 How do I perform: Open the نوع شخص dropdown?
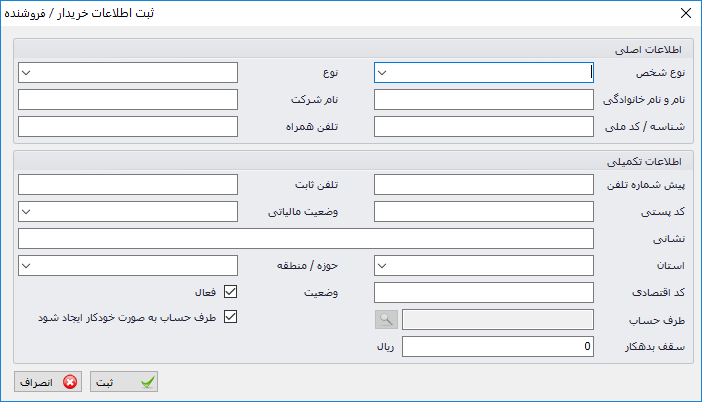tap(484, 73)
